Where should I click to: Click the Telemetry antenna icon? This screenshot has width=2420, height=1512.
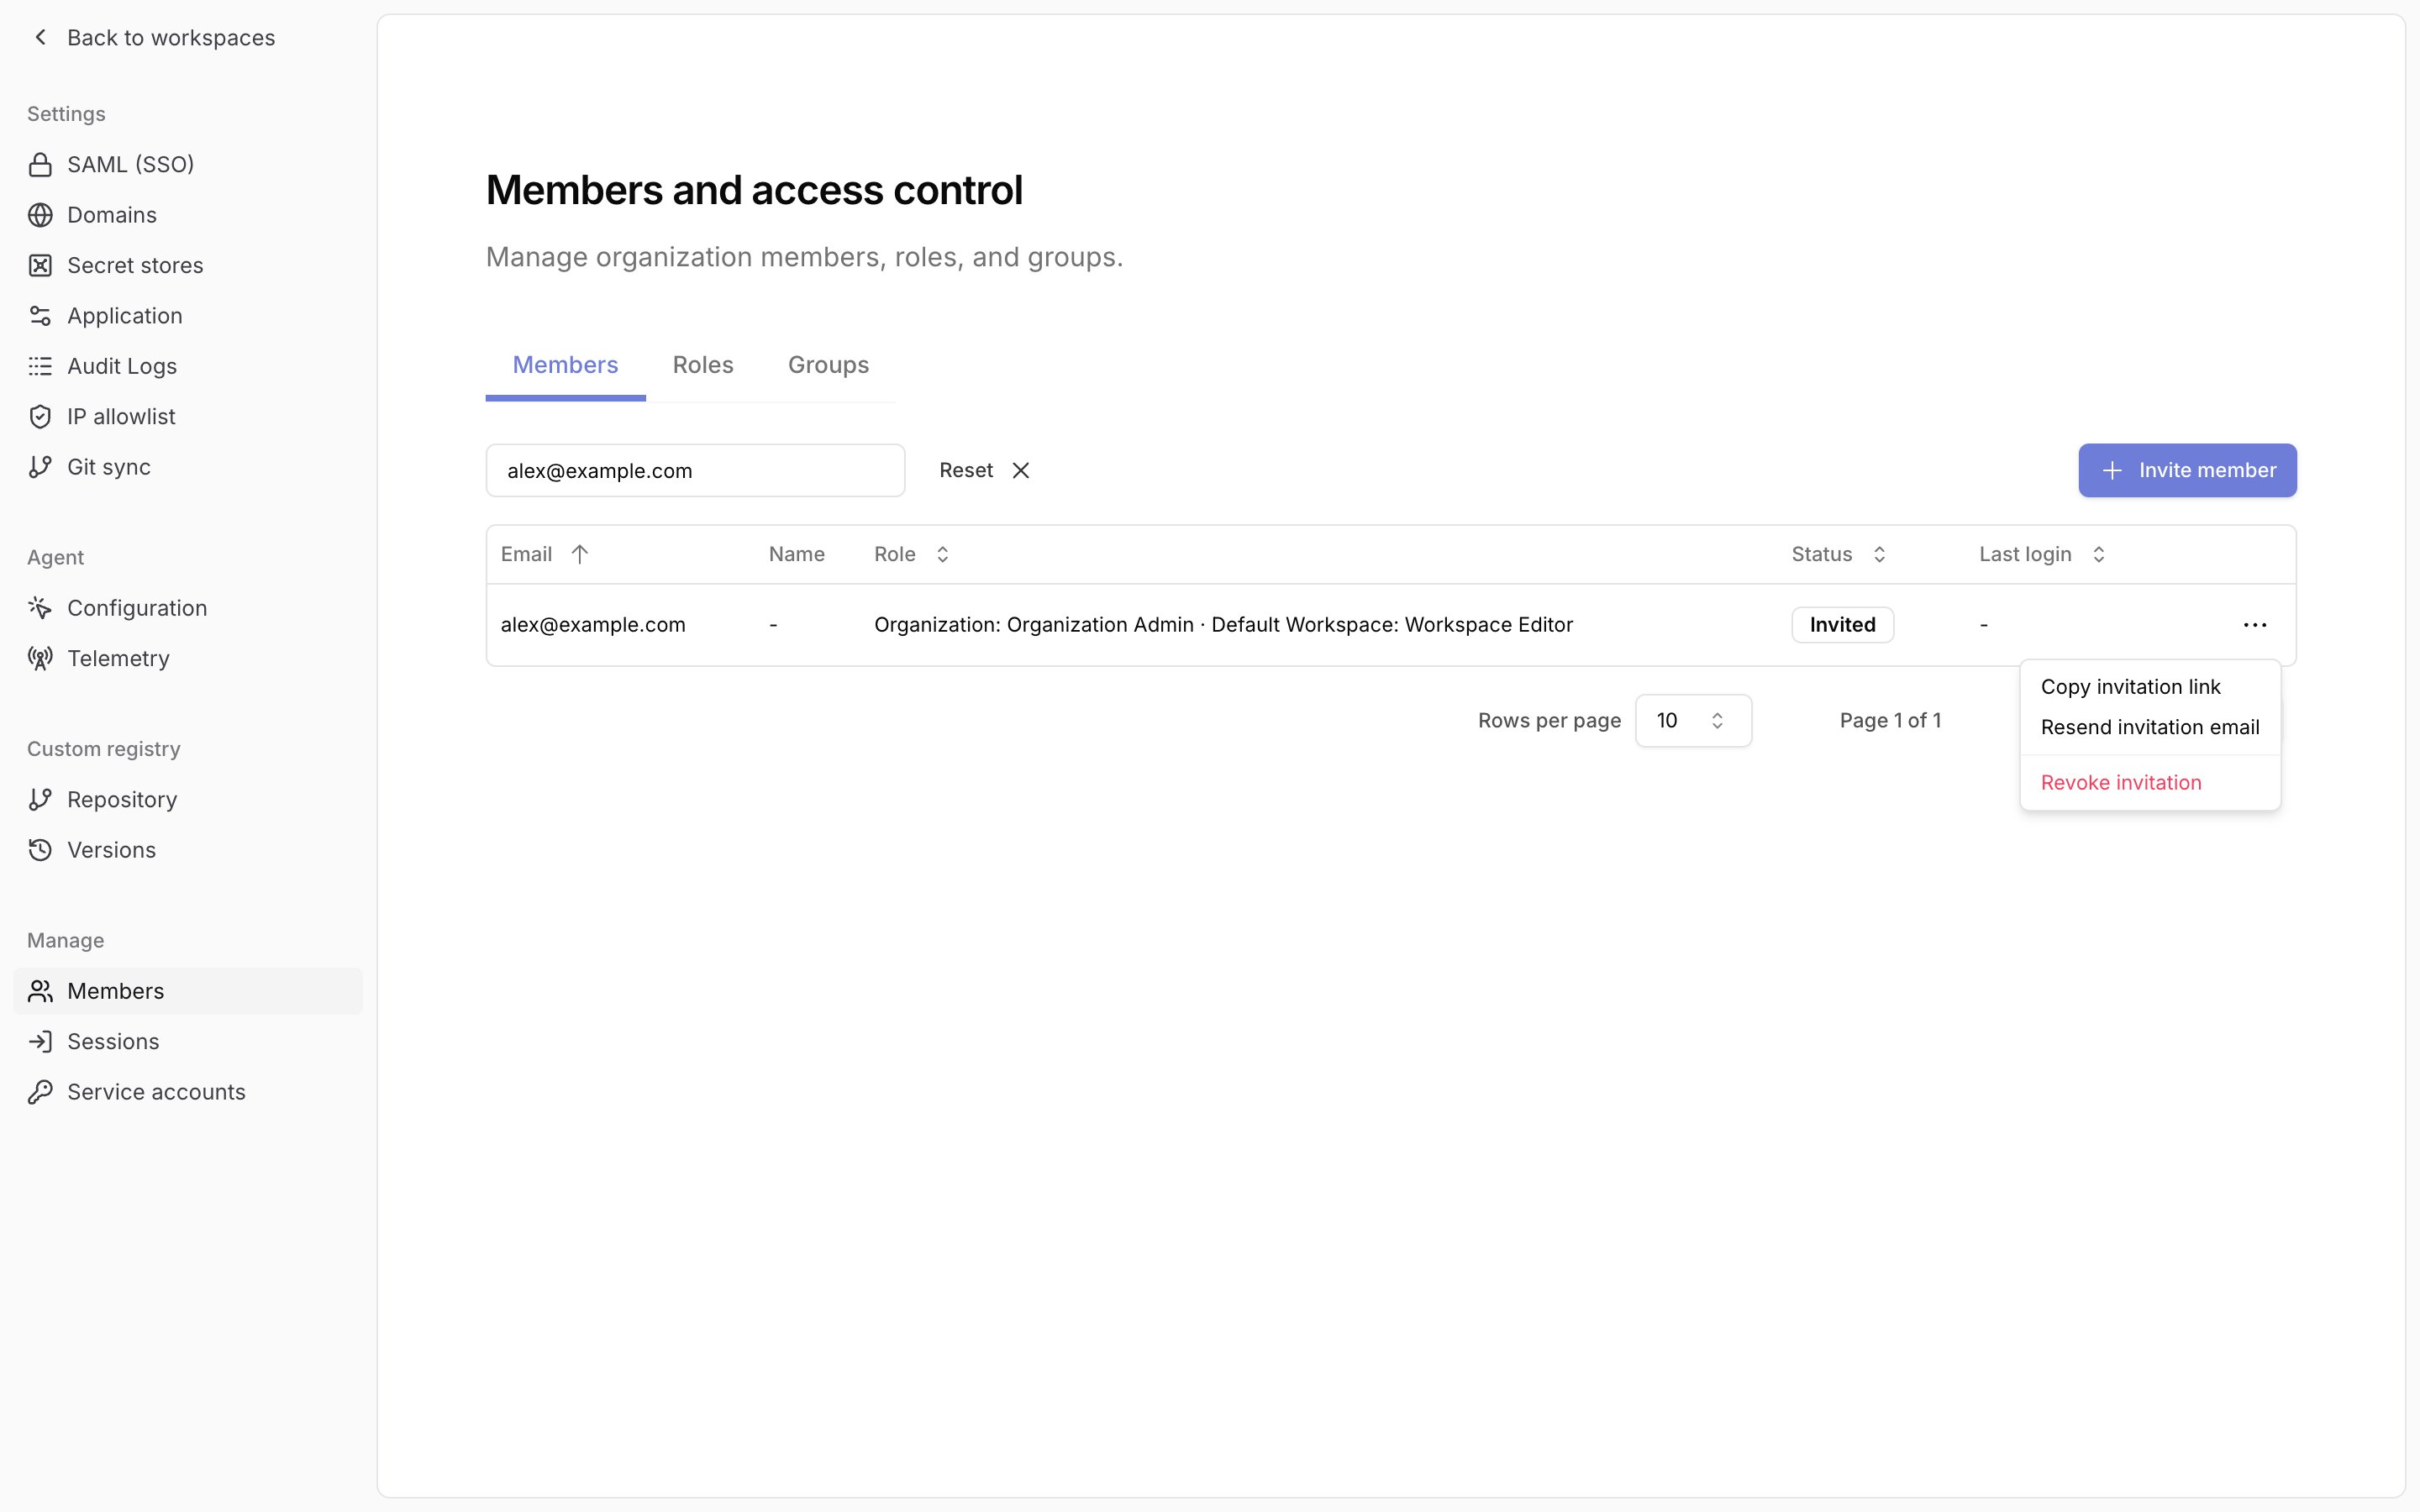pos(40,658)
